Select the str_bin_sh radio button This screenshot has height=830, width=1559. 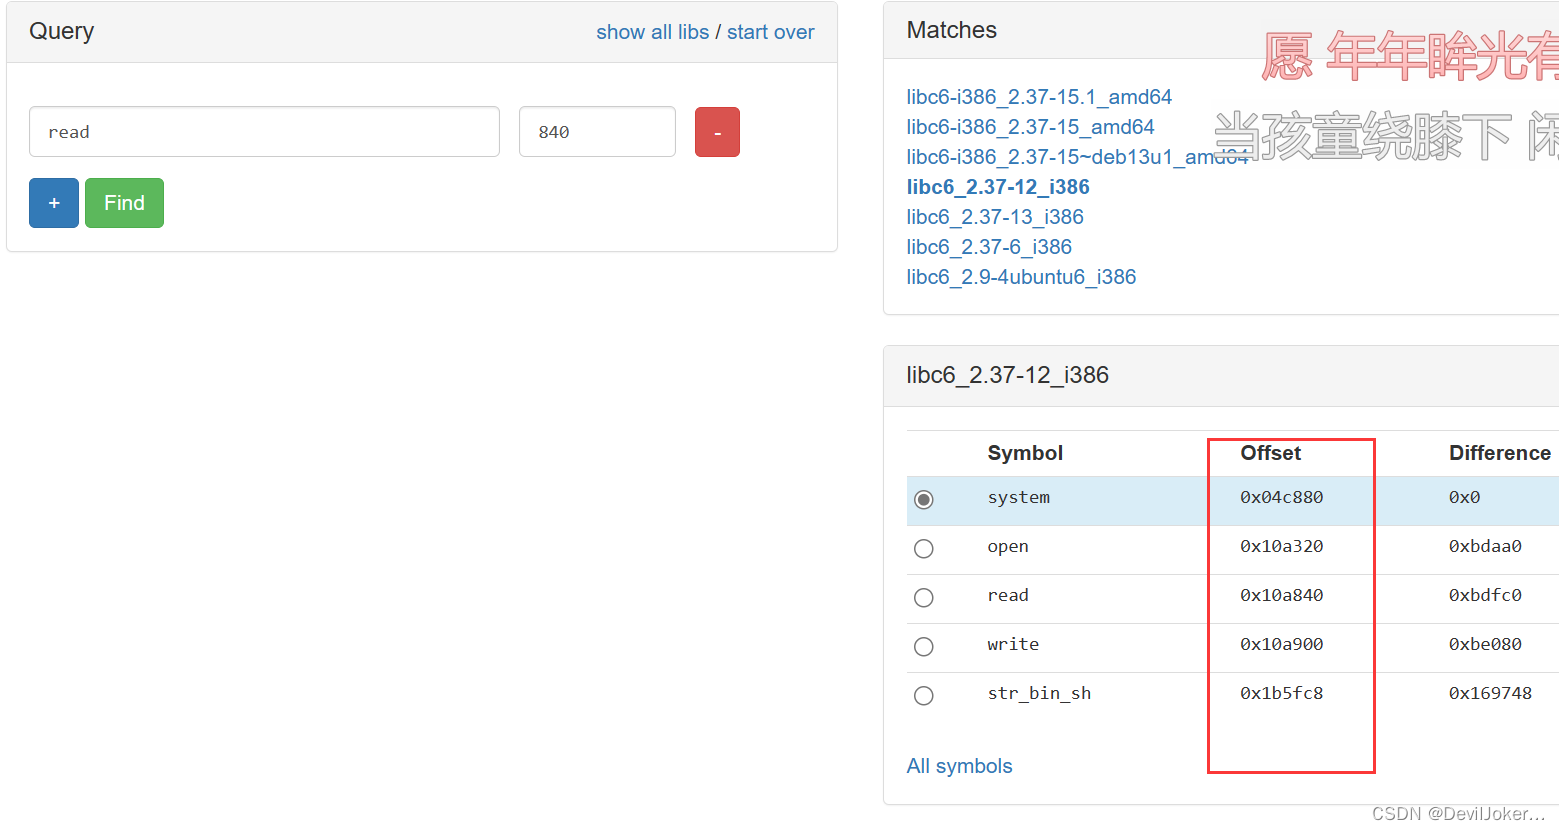point(923,695)
